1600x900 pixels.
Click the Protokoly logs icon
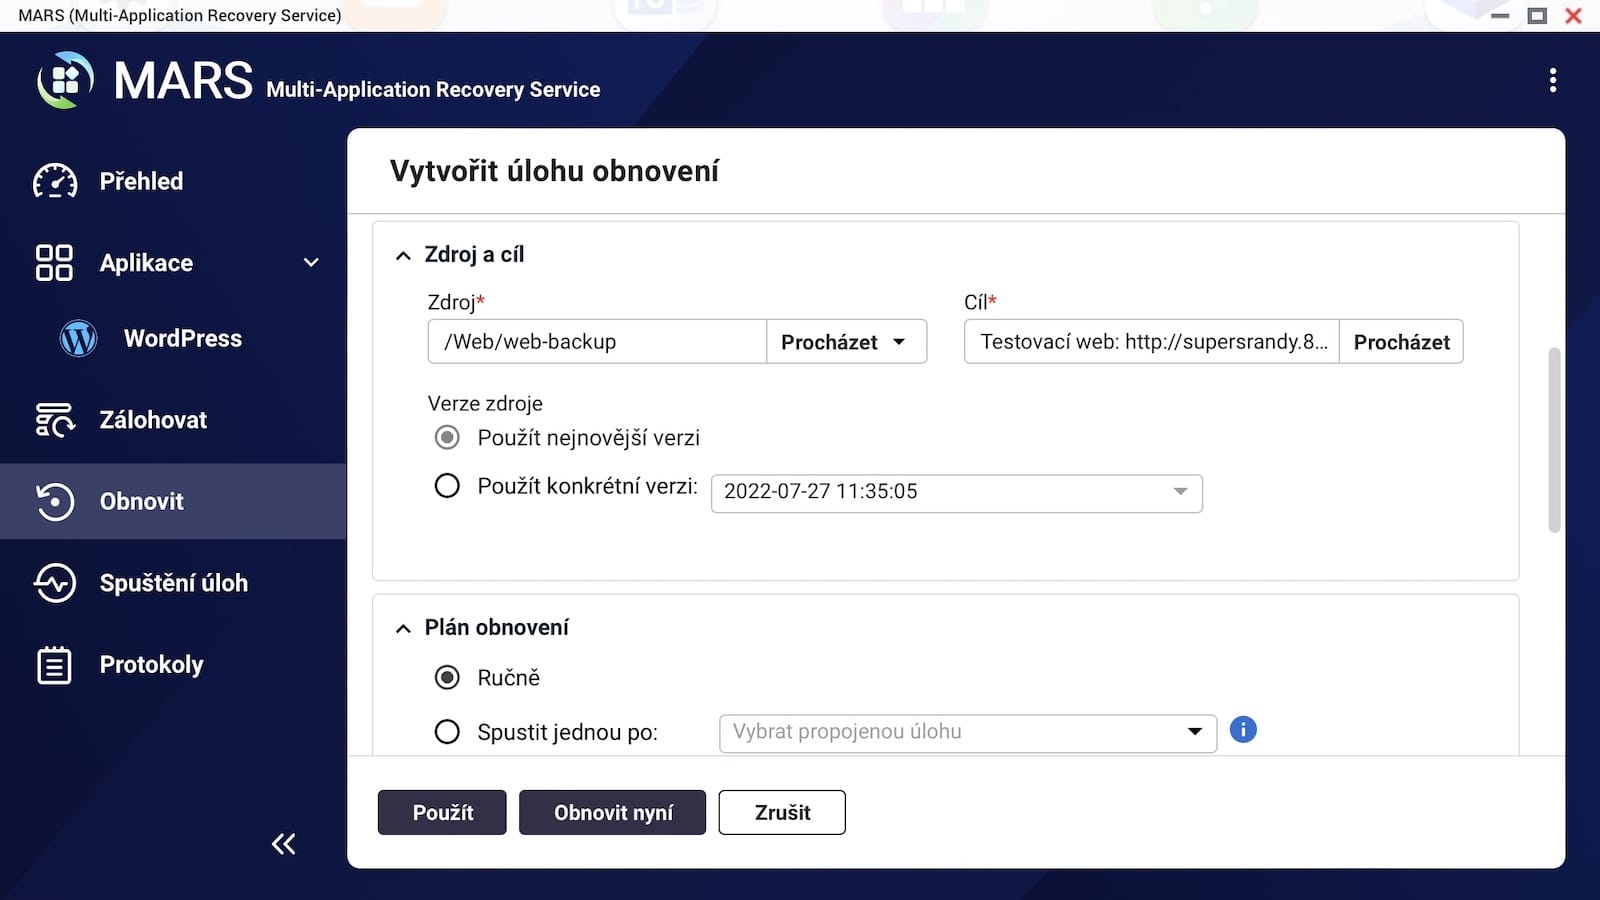54,665
